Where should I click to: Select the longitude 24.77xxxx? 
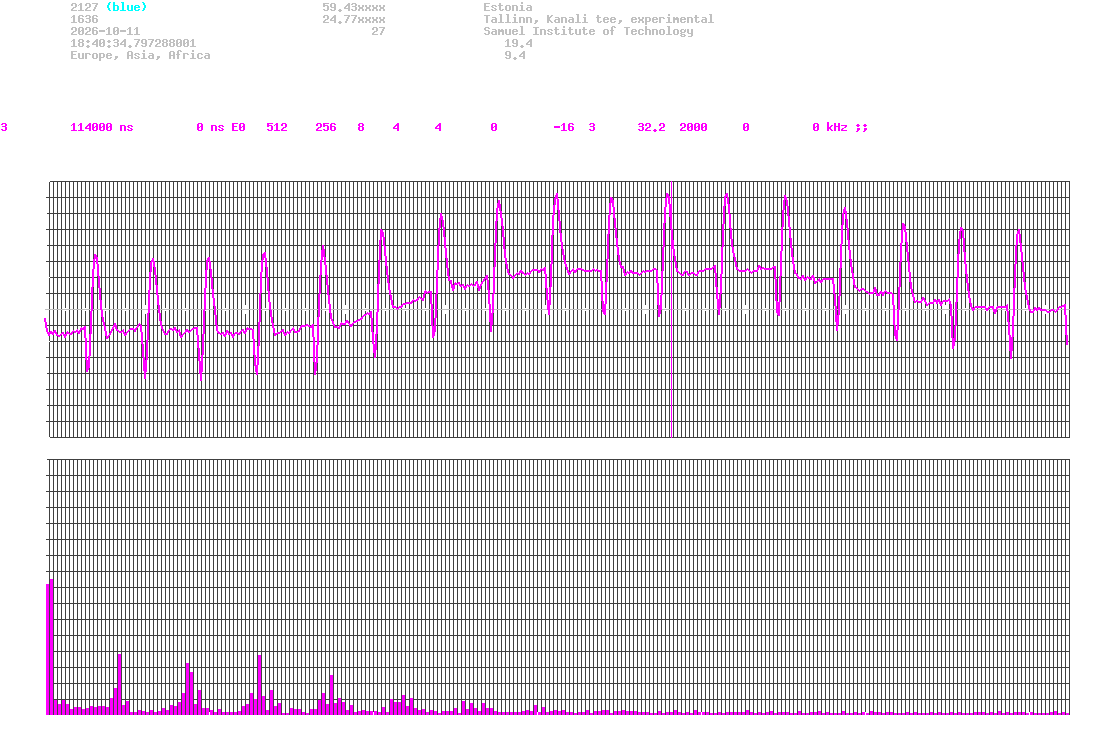click(353, 19)
